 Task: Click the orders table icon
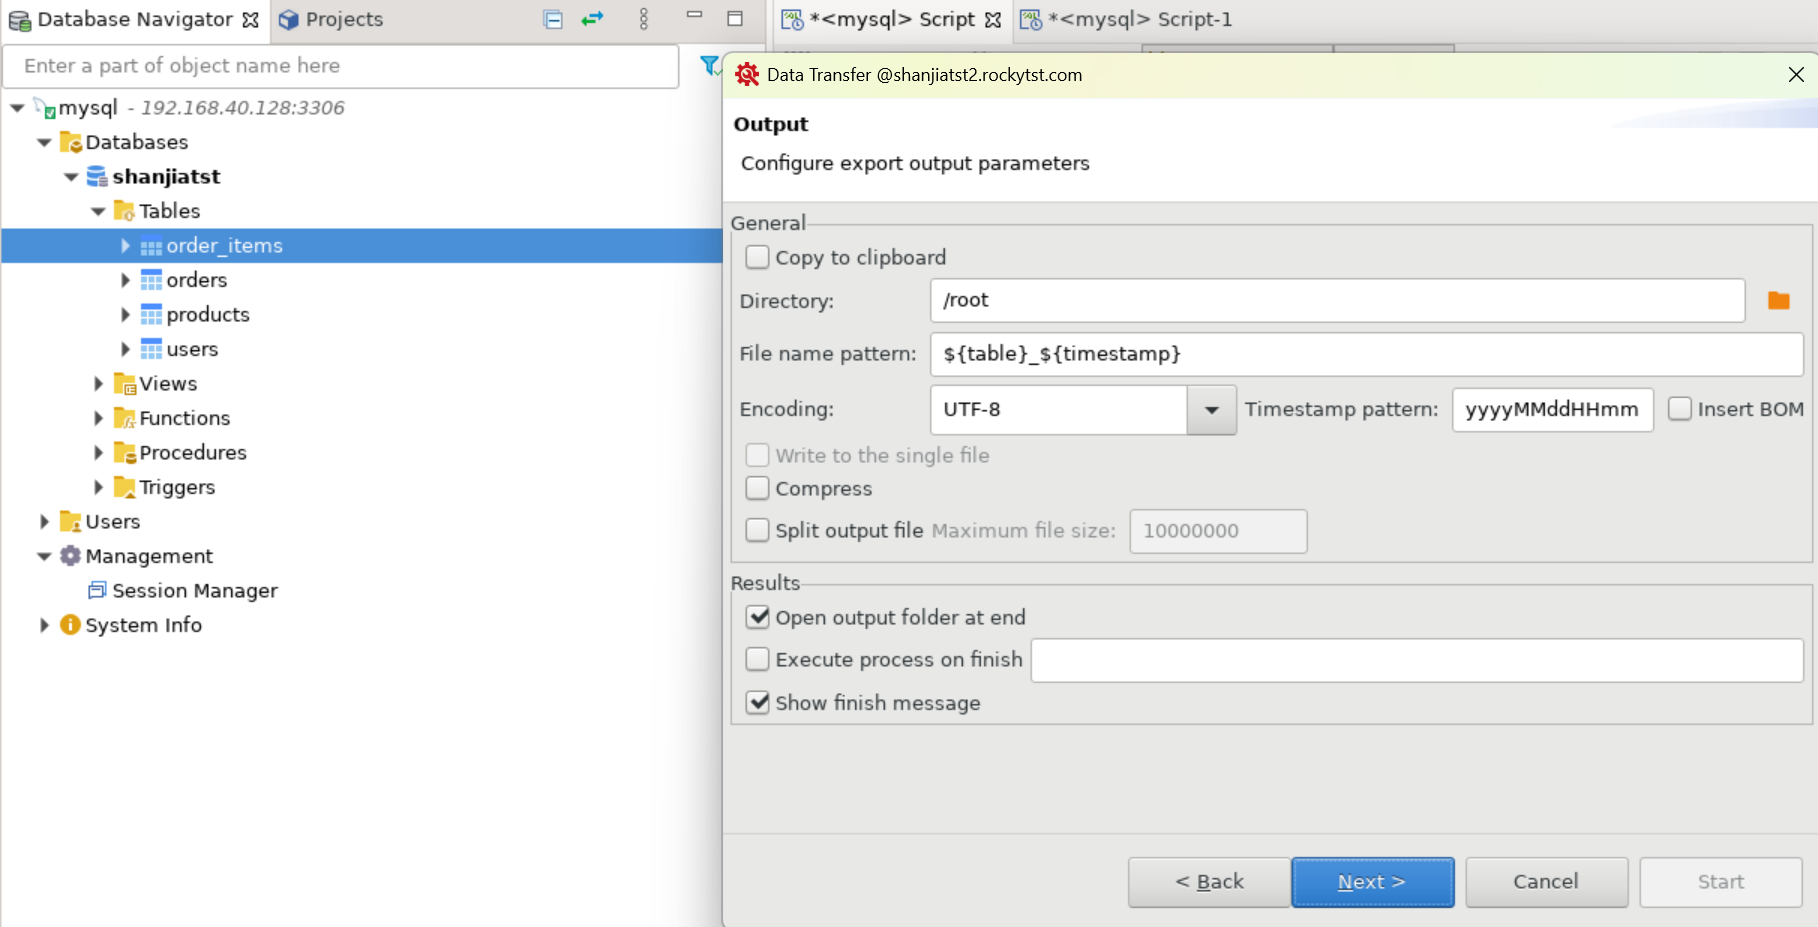point(151,280)
